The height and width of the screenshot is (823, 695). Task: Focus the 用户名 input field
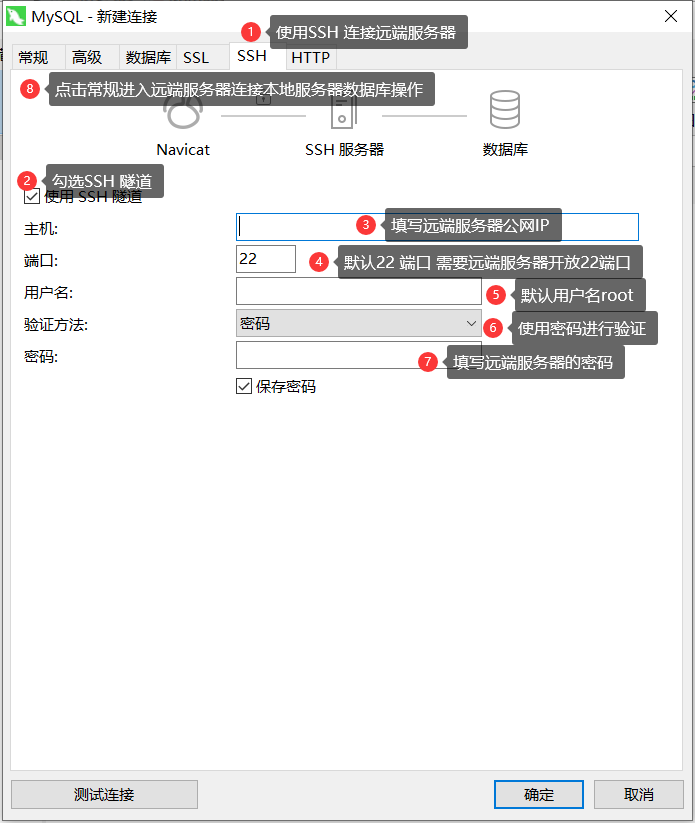[x=359, y=291]
